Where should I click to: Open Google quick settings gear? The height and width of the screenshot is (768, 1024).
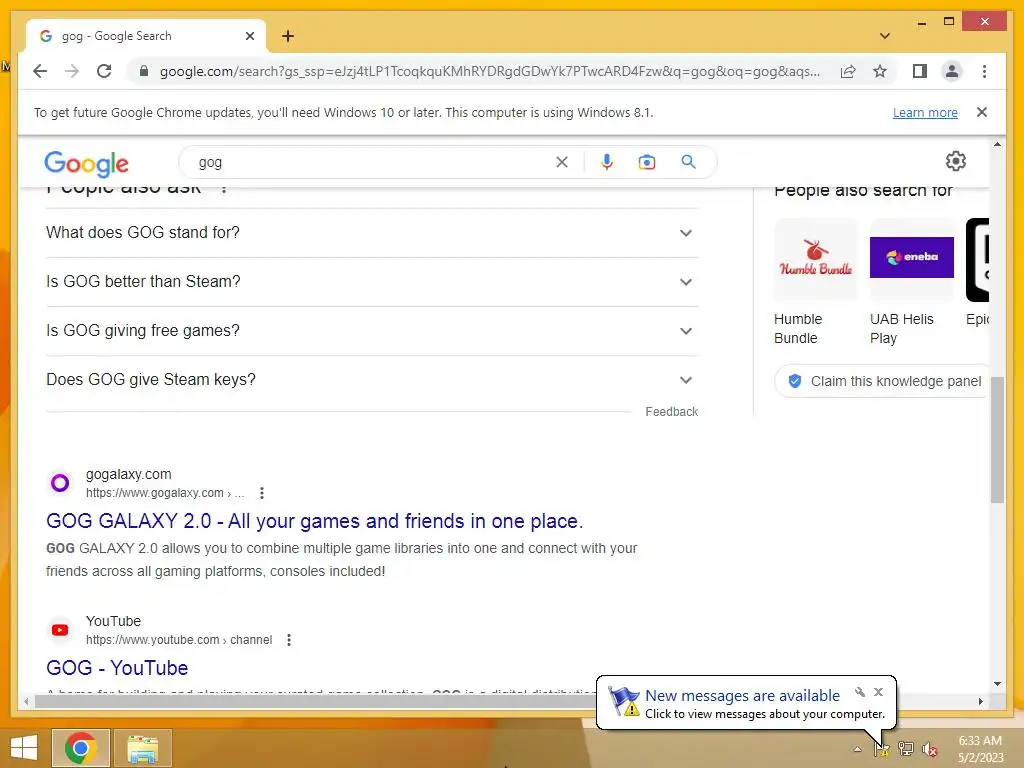tap(955, 161)
